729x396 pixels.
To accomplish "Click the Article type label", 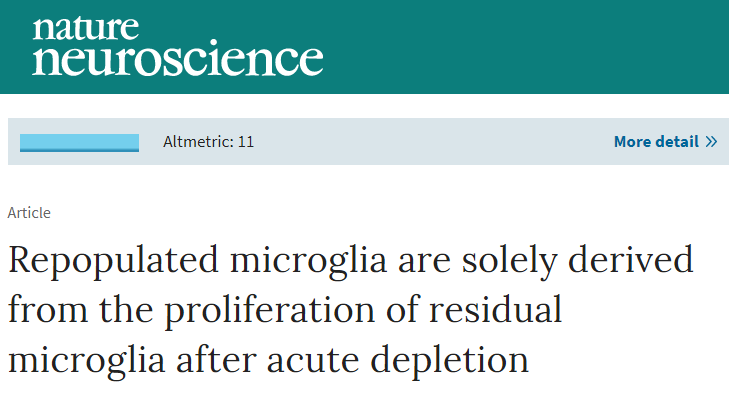I will click(29, 212).
